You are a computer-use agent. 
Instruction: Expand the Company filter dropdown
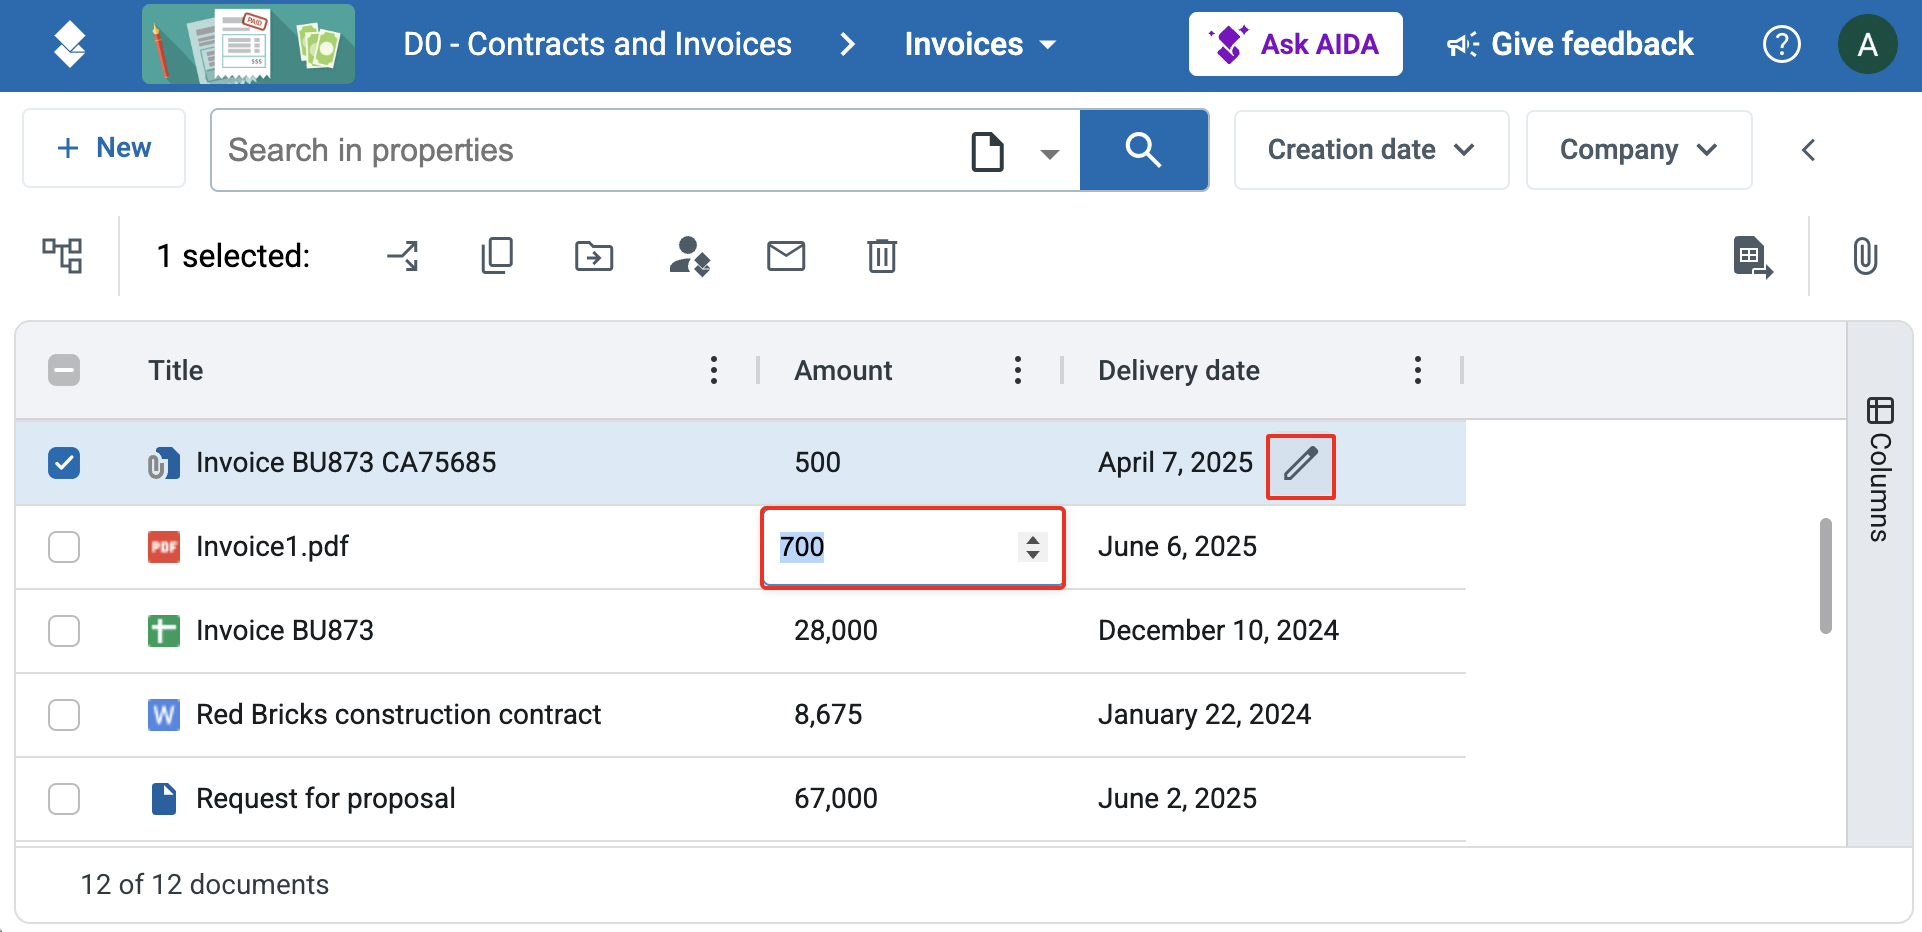[1639, 150]
